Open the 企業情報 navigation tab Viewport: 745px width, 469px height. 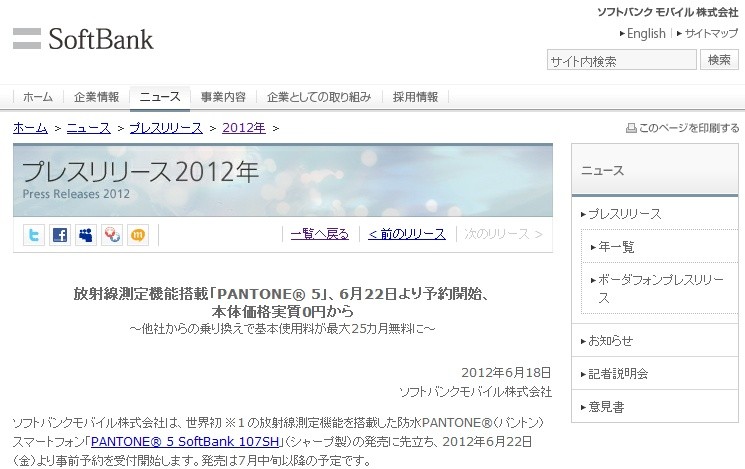click(96, 97)
